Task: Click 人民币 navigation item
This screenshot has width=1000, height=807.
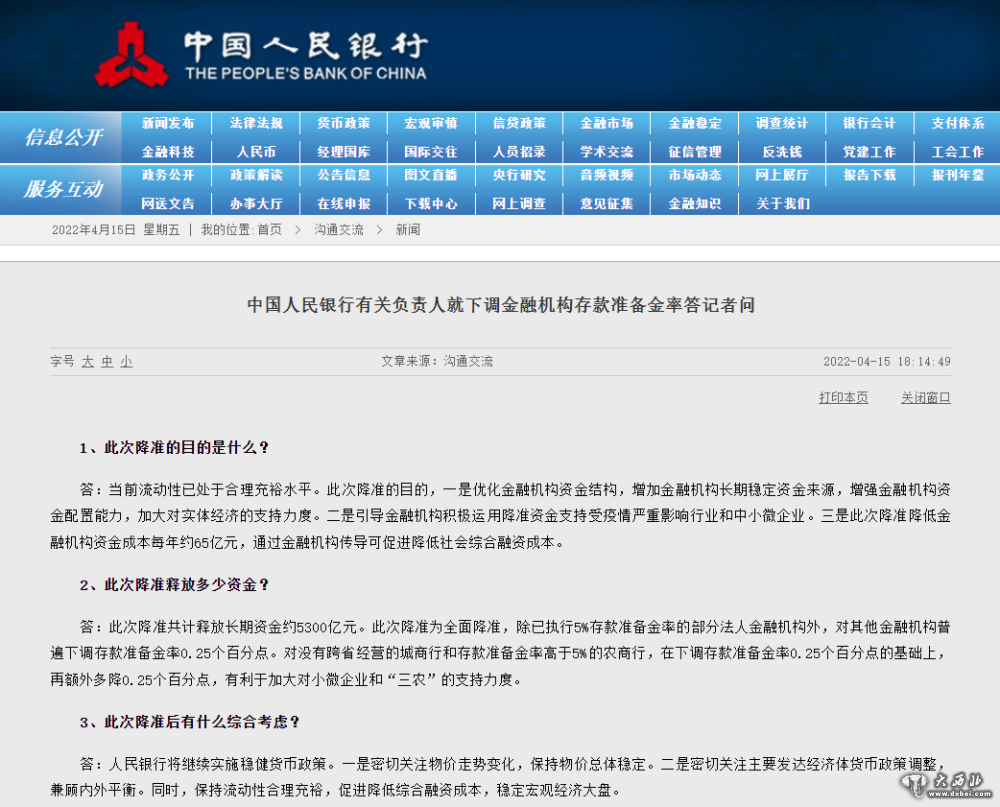Action: coord(256,152)
